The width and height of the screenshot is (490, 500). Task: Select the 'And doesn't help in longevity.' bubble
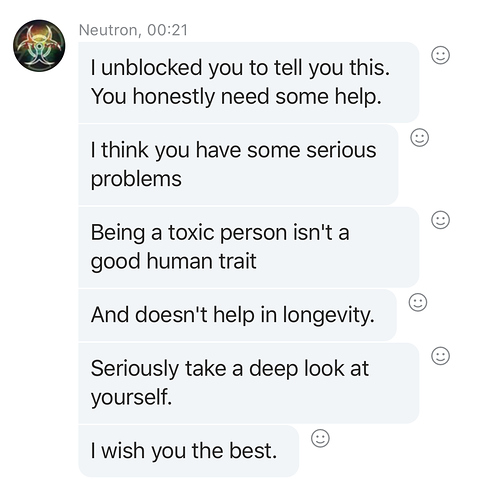coord(237,315)
